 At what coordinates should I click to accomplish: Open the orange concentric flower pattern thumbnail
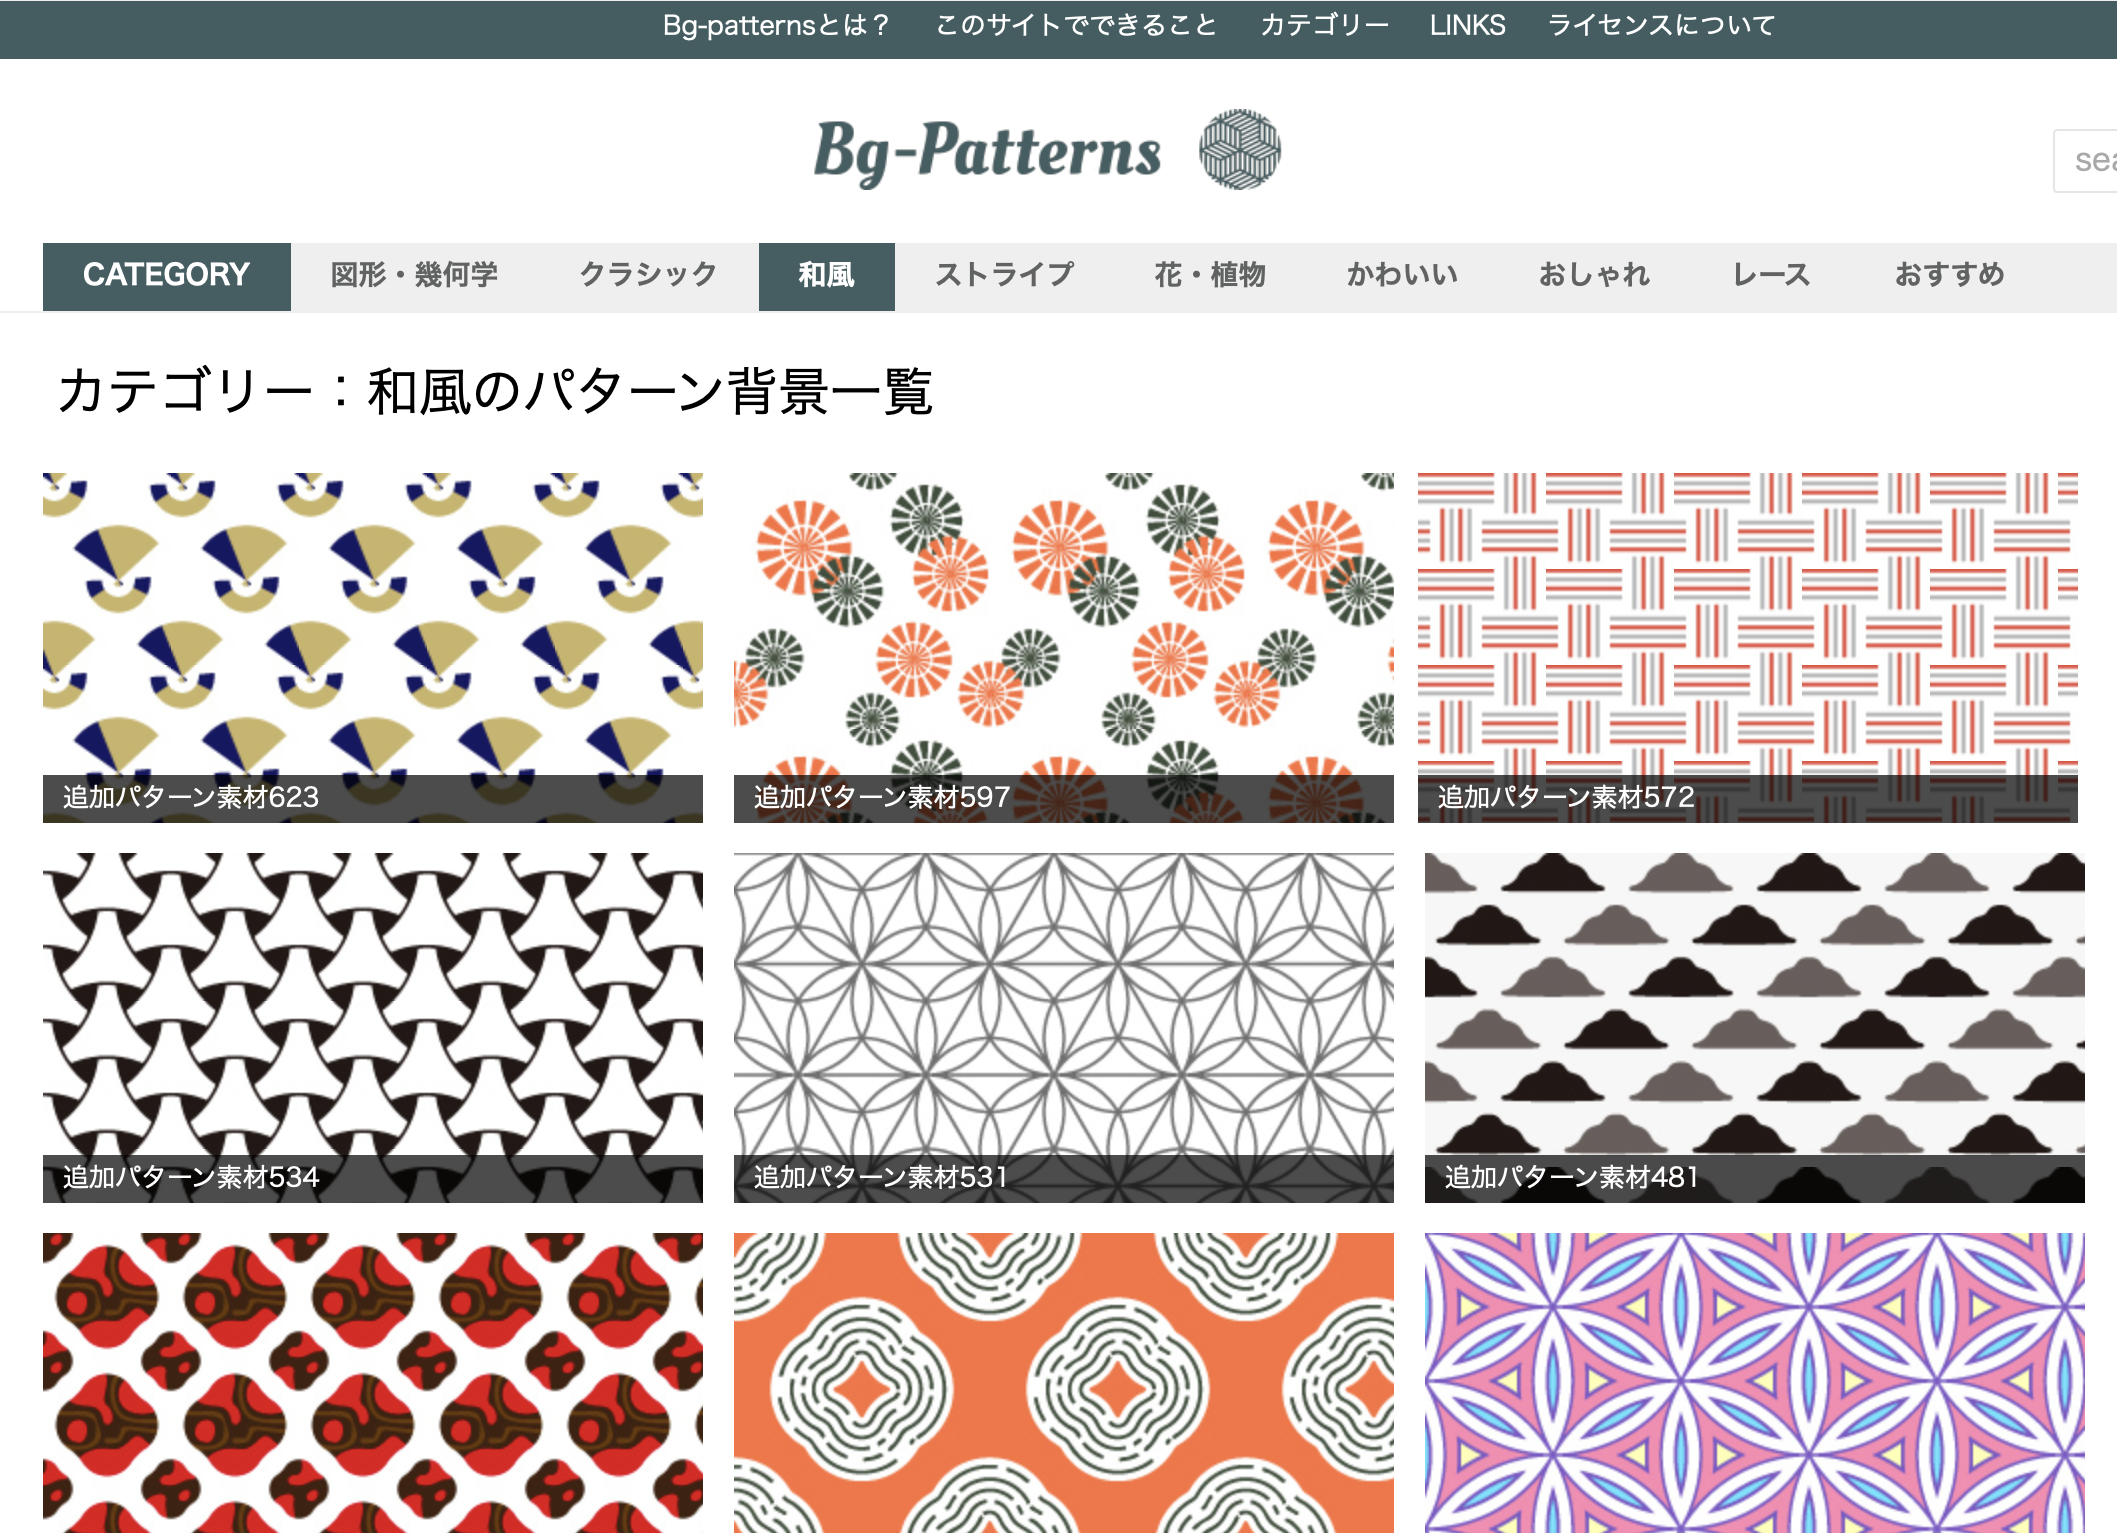(1064, 1383)
